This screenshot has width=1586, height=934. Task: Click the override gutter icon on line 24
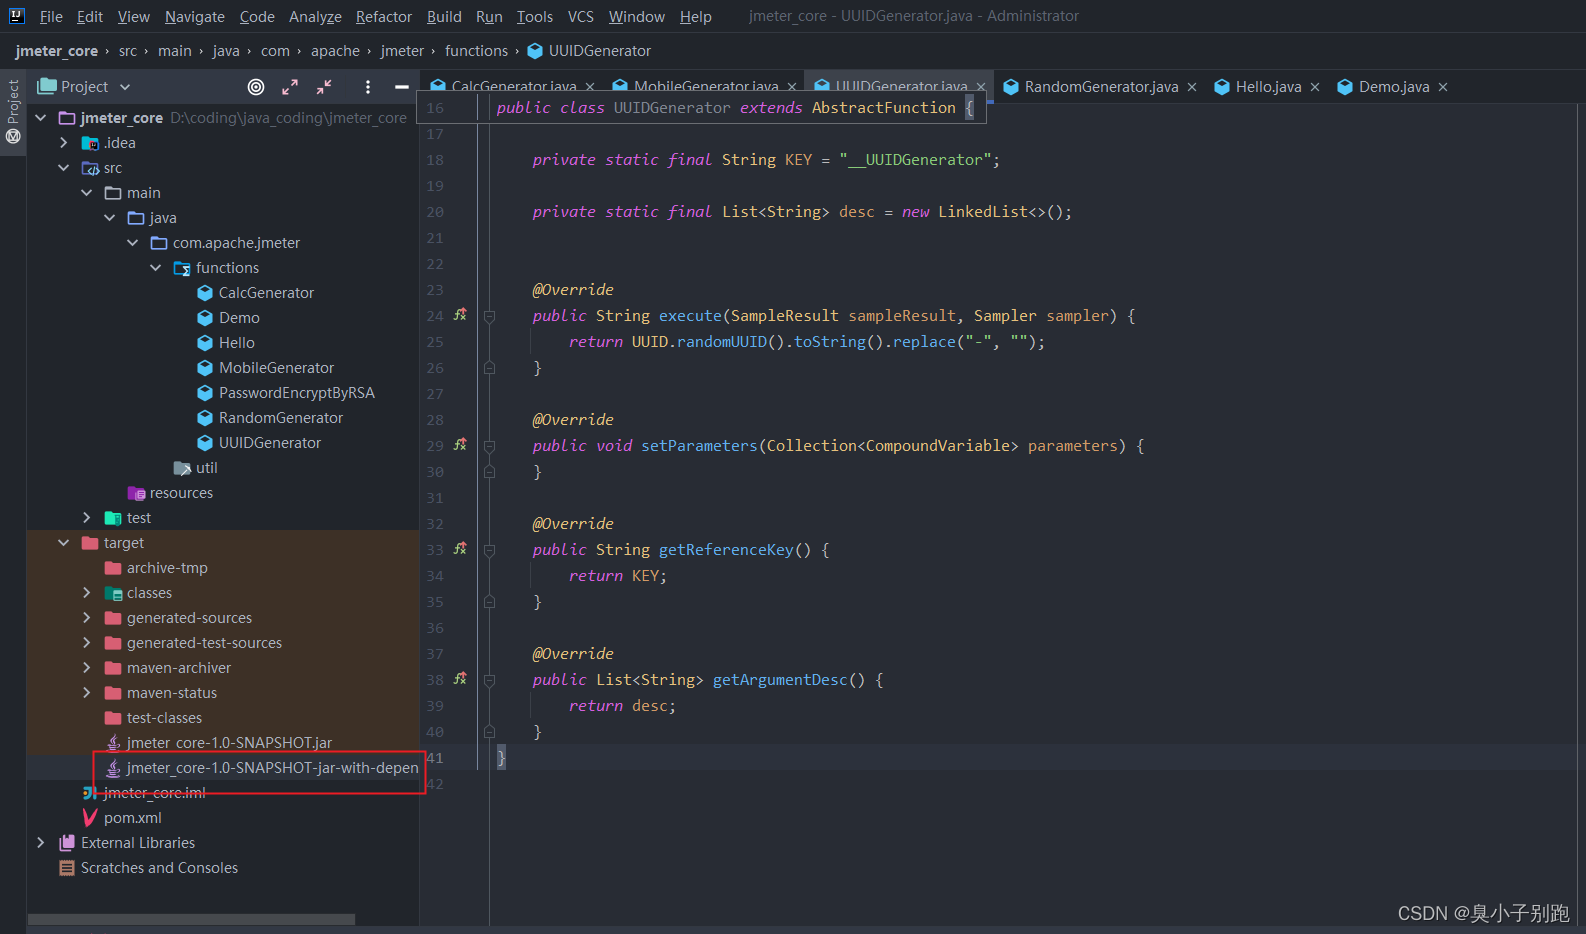coord(460,315)
